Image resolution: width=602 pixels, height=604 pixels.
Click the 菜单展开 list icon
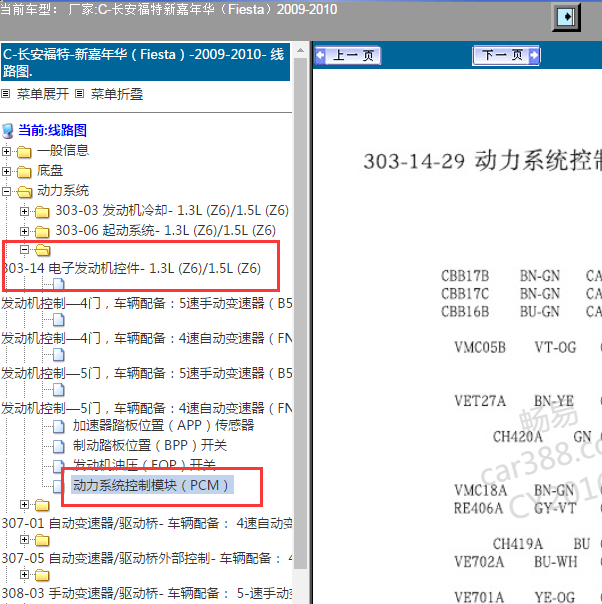(x=5, y=94)
